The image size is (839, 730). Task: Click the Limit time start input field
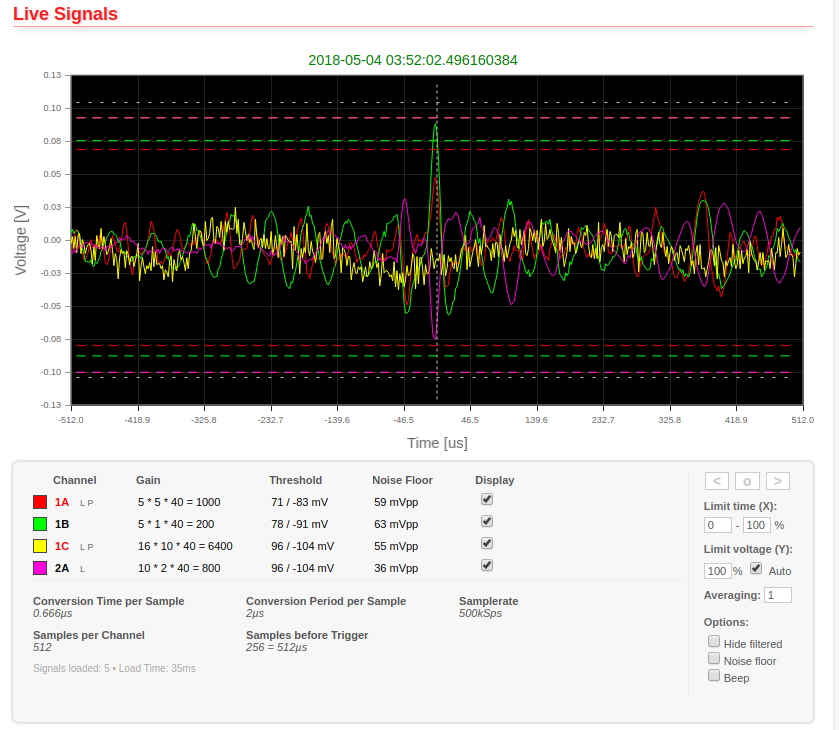(717, 525)
